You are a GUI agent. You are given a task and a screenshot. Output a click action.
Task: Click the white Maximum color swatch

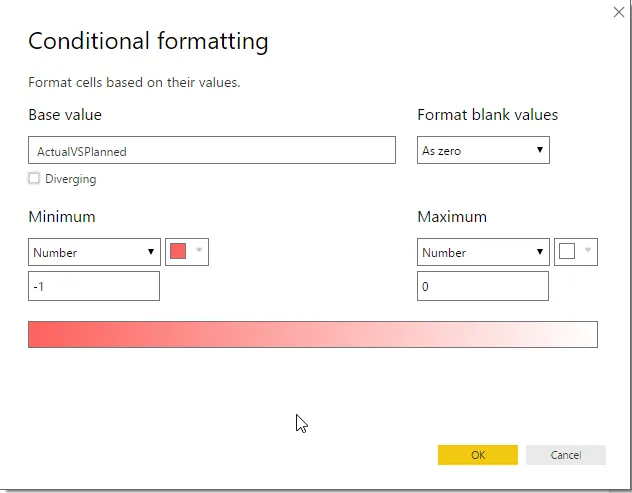[x=567, y=252]
